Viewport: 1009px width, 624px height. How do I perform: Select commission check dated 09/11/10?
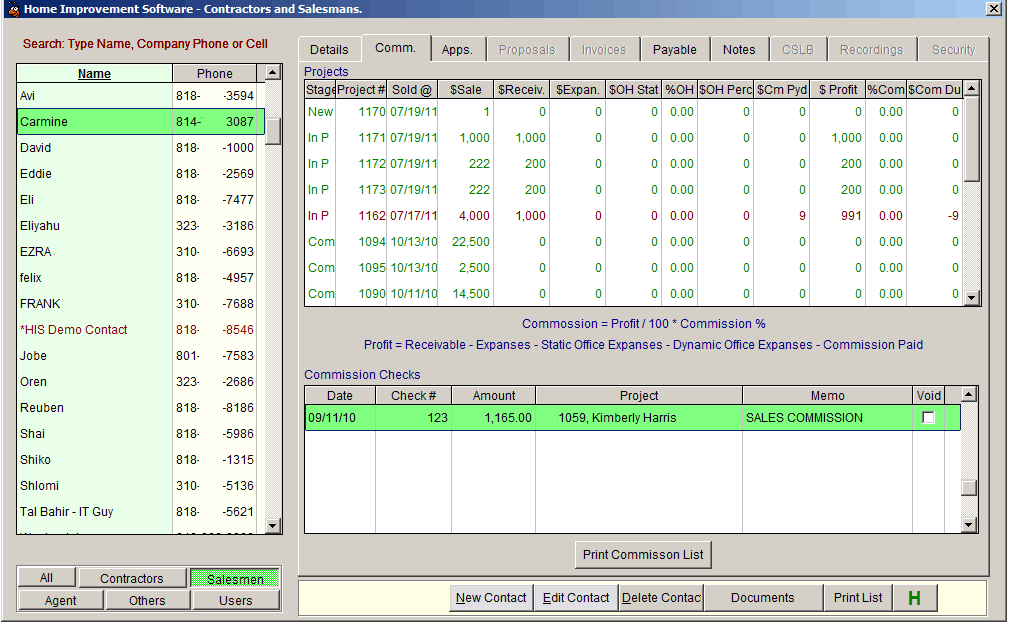[633, 418]
